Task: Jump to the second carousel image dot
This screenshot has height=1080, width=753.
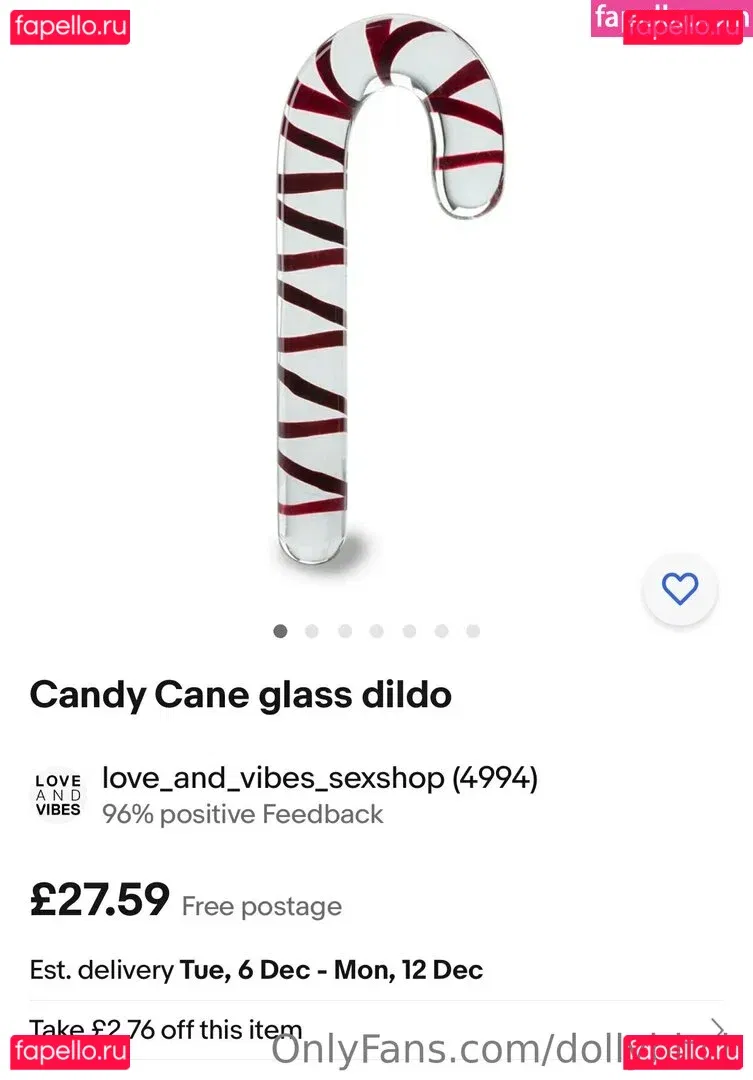Action: (x=312, y=631)
